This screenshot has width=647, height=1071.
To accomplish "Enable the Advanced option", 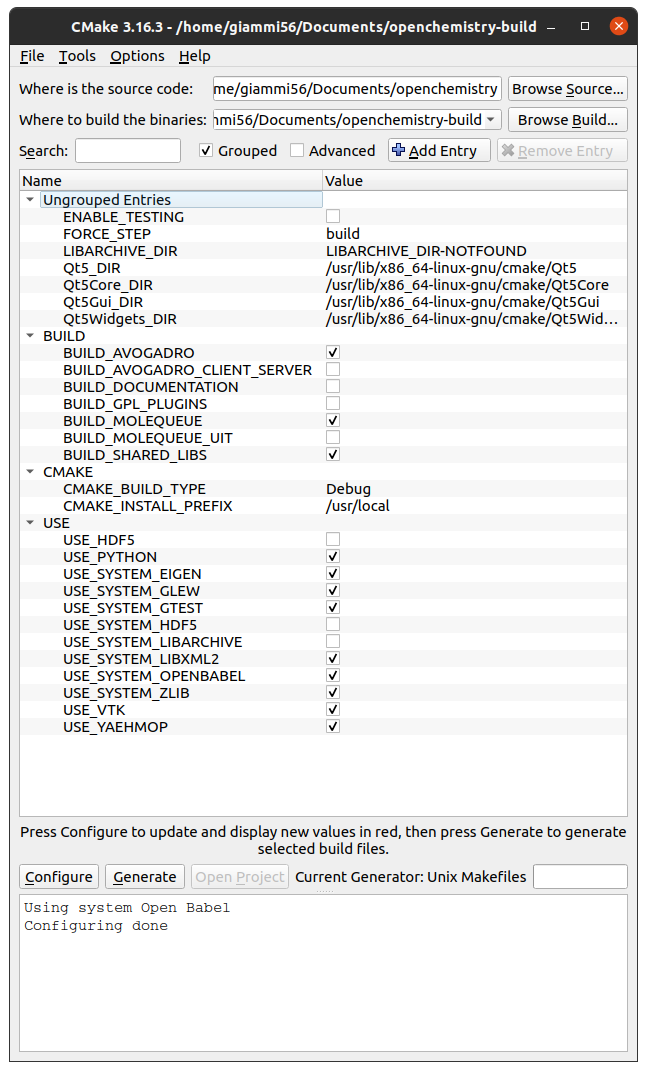I will click(x=295, y=150).
